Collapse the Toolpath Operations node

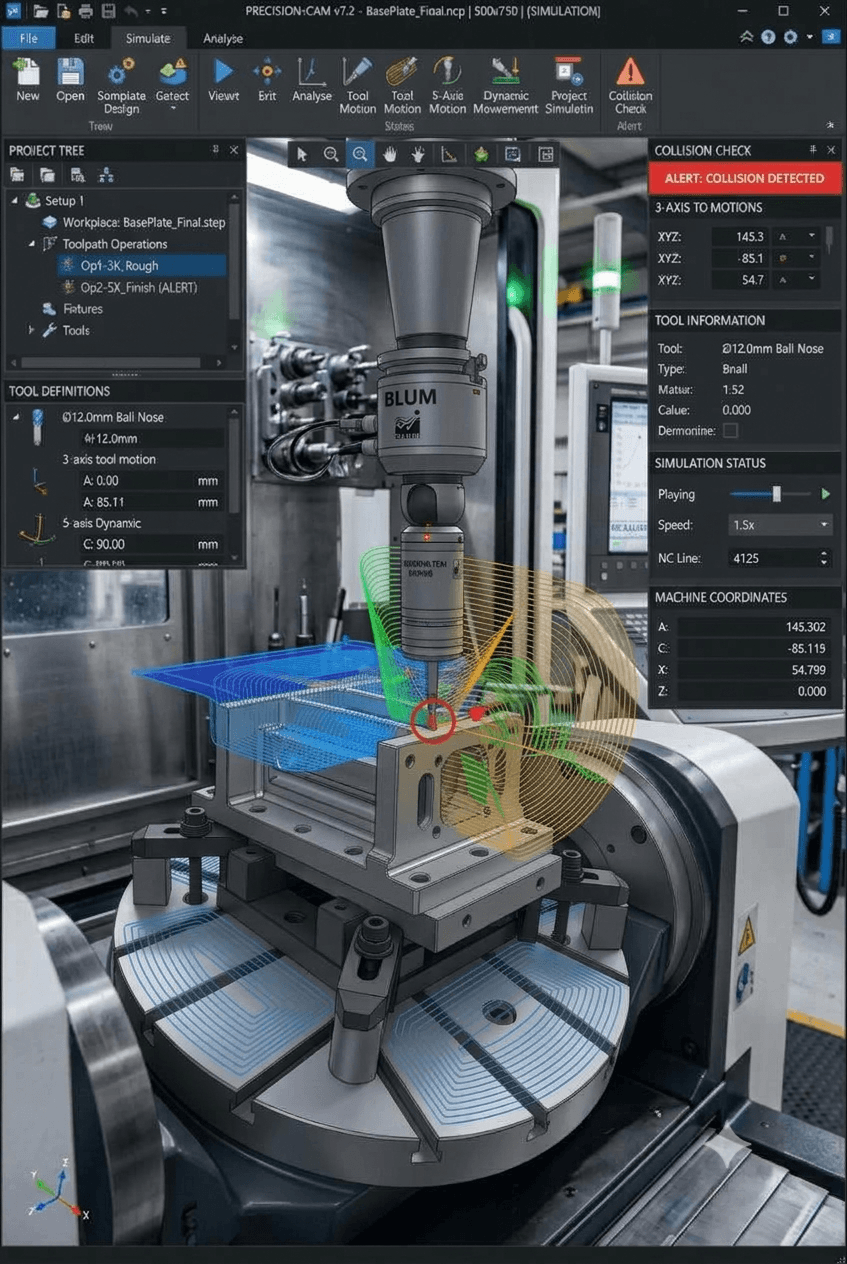(x=32, y=244)
